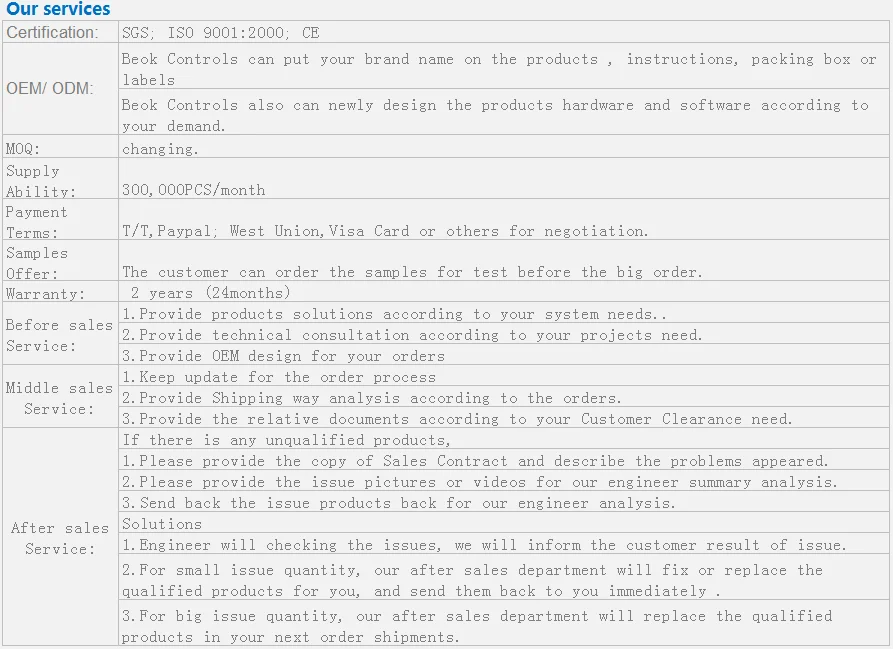The height and width of the screenshot is (649, 893).
Task: Select the 'Before sales Service:' label
Action: (59, 335)
